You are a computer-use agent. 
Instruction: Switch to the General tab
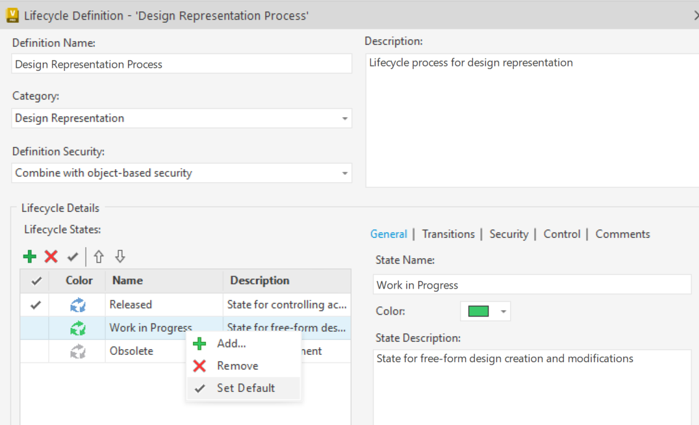389,234
